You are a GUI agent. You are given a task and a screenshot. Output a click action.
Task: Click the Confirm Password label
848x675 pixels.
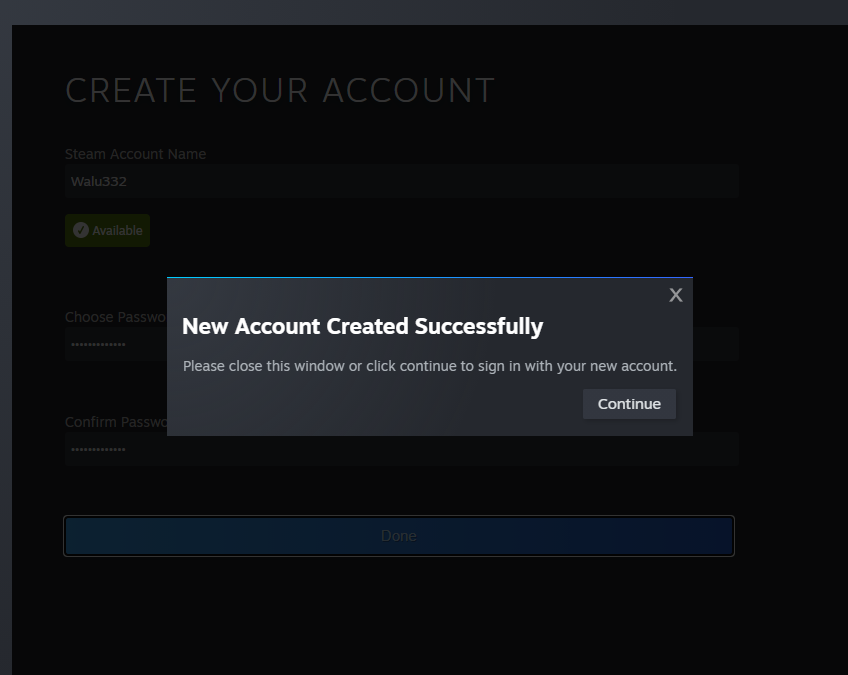click(x=116, y=422)
